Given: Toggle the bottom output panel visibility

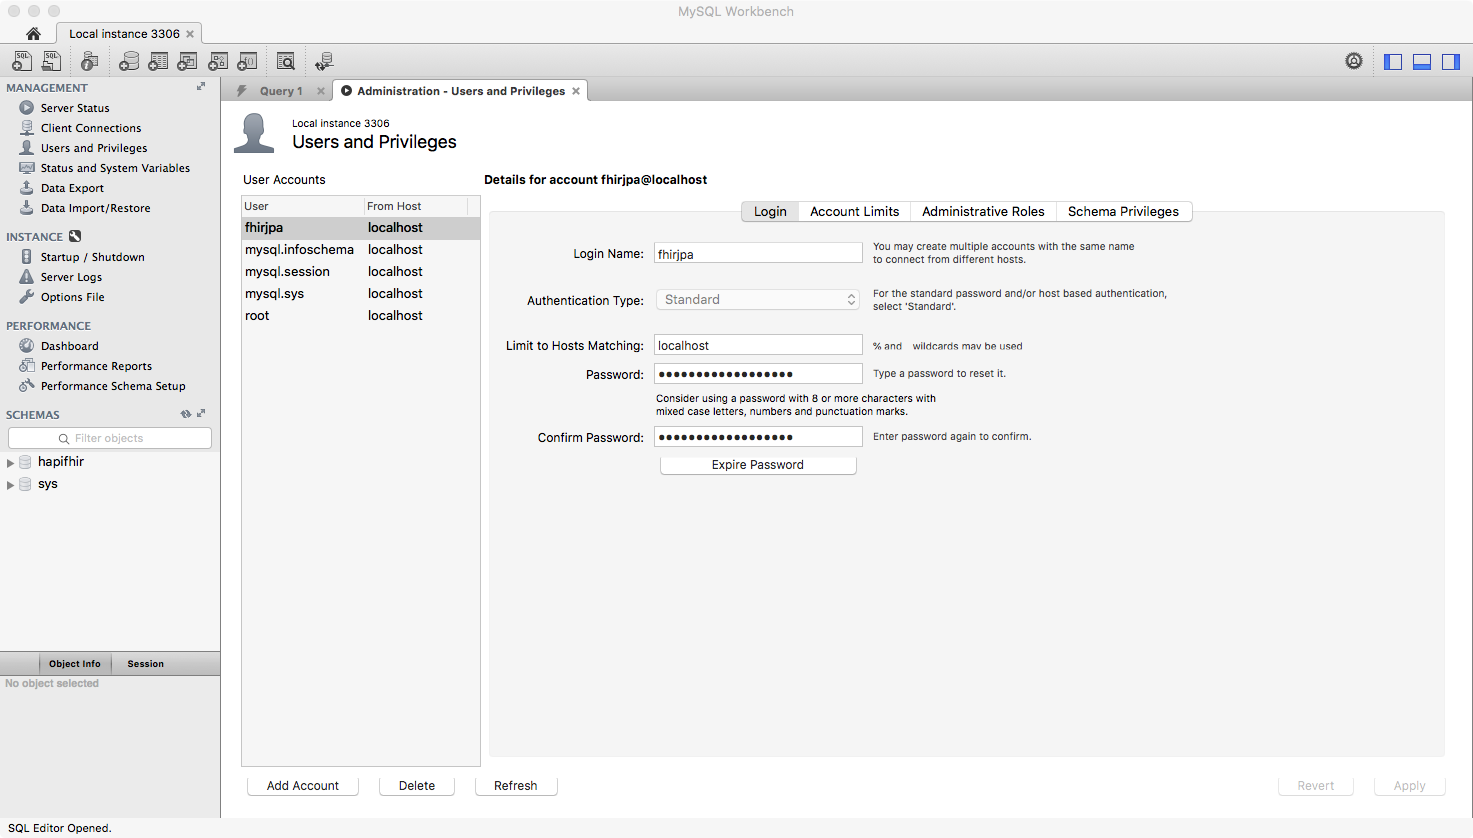Looking at the screenshot, I should click(x=1422, y=61).
